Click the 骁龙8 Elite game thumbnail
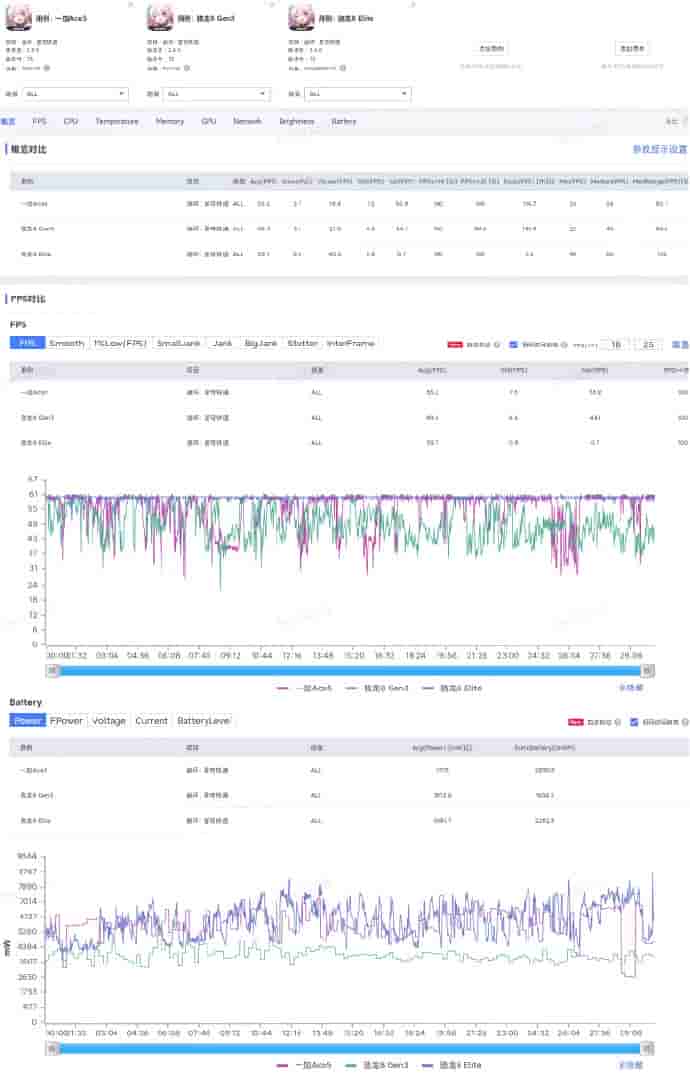690x1078 pixels. [302, 17]
